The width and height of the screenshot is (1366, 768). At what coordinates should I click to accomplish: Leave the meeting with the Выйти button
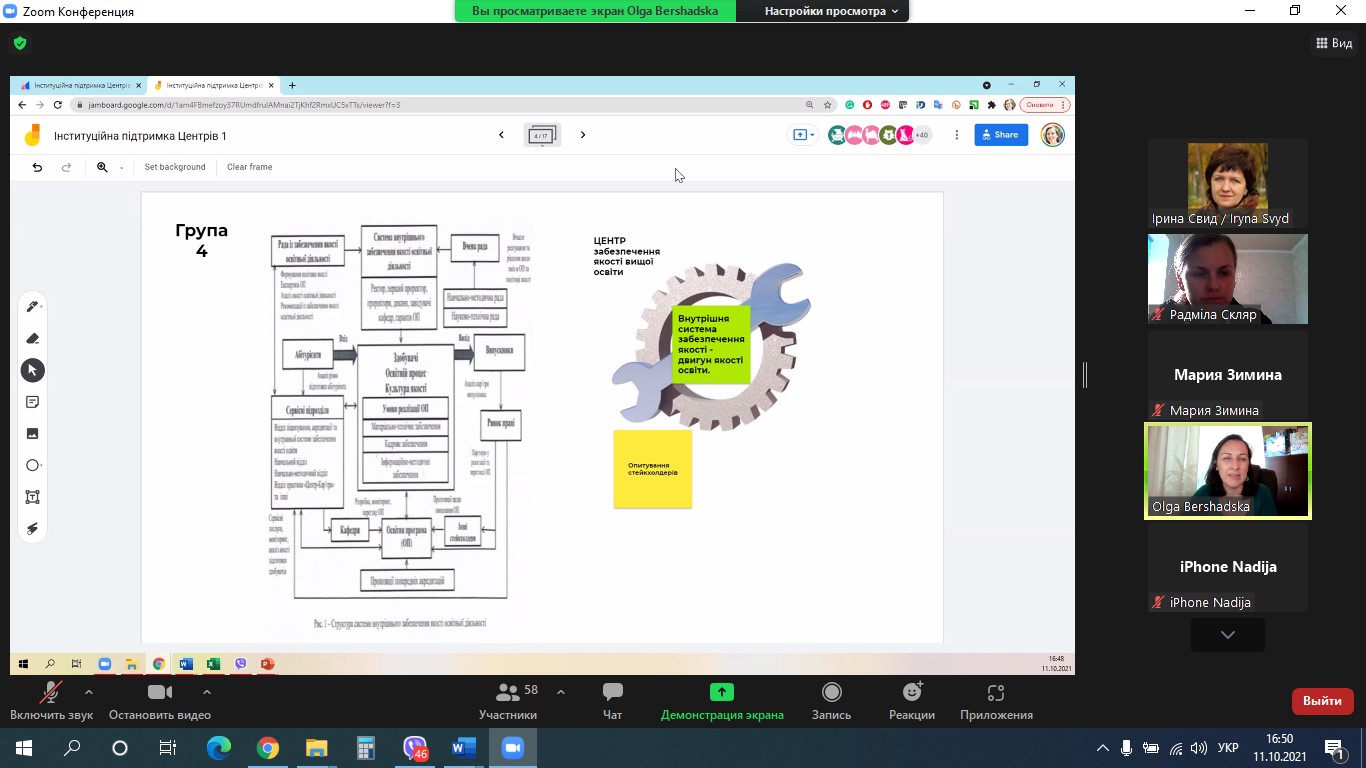point(1322,701)
